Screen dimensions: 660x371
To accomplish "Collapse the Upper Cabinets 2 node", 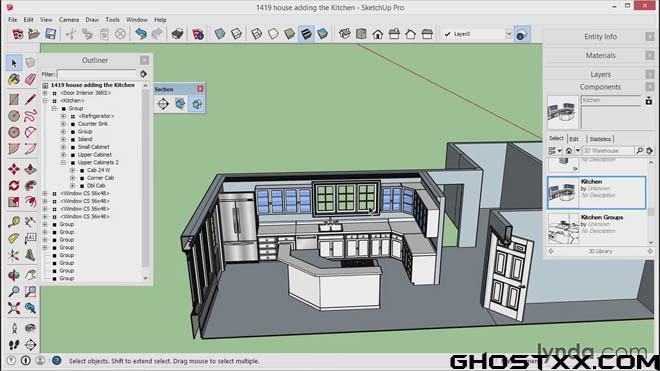I will (63, 163).
